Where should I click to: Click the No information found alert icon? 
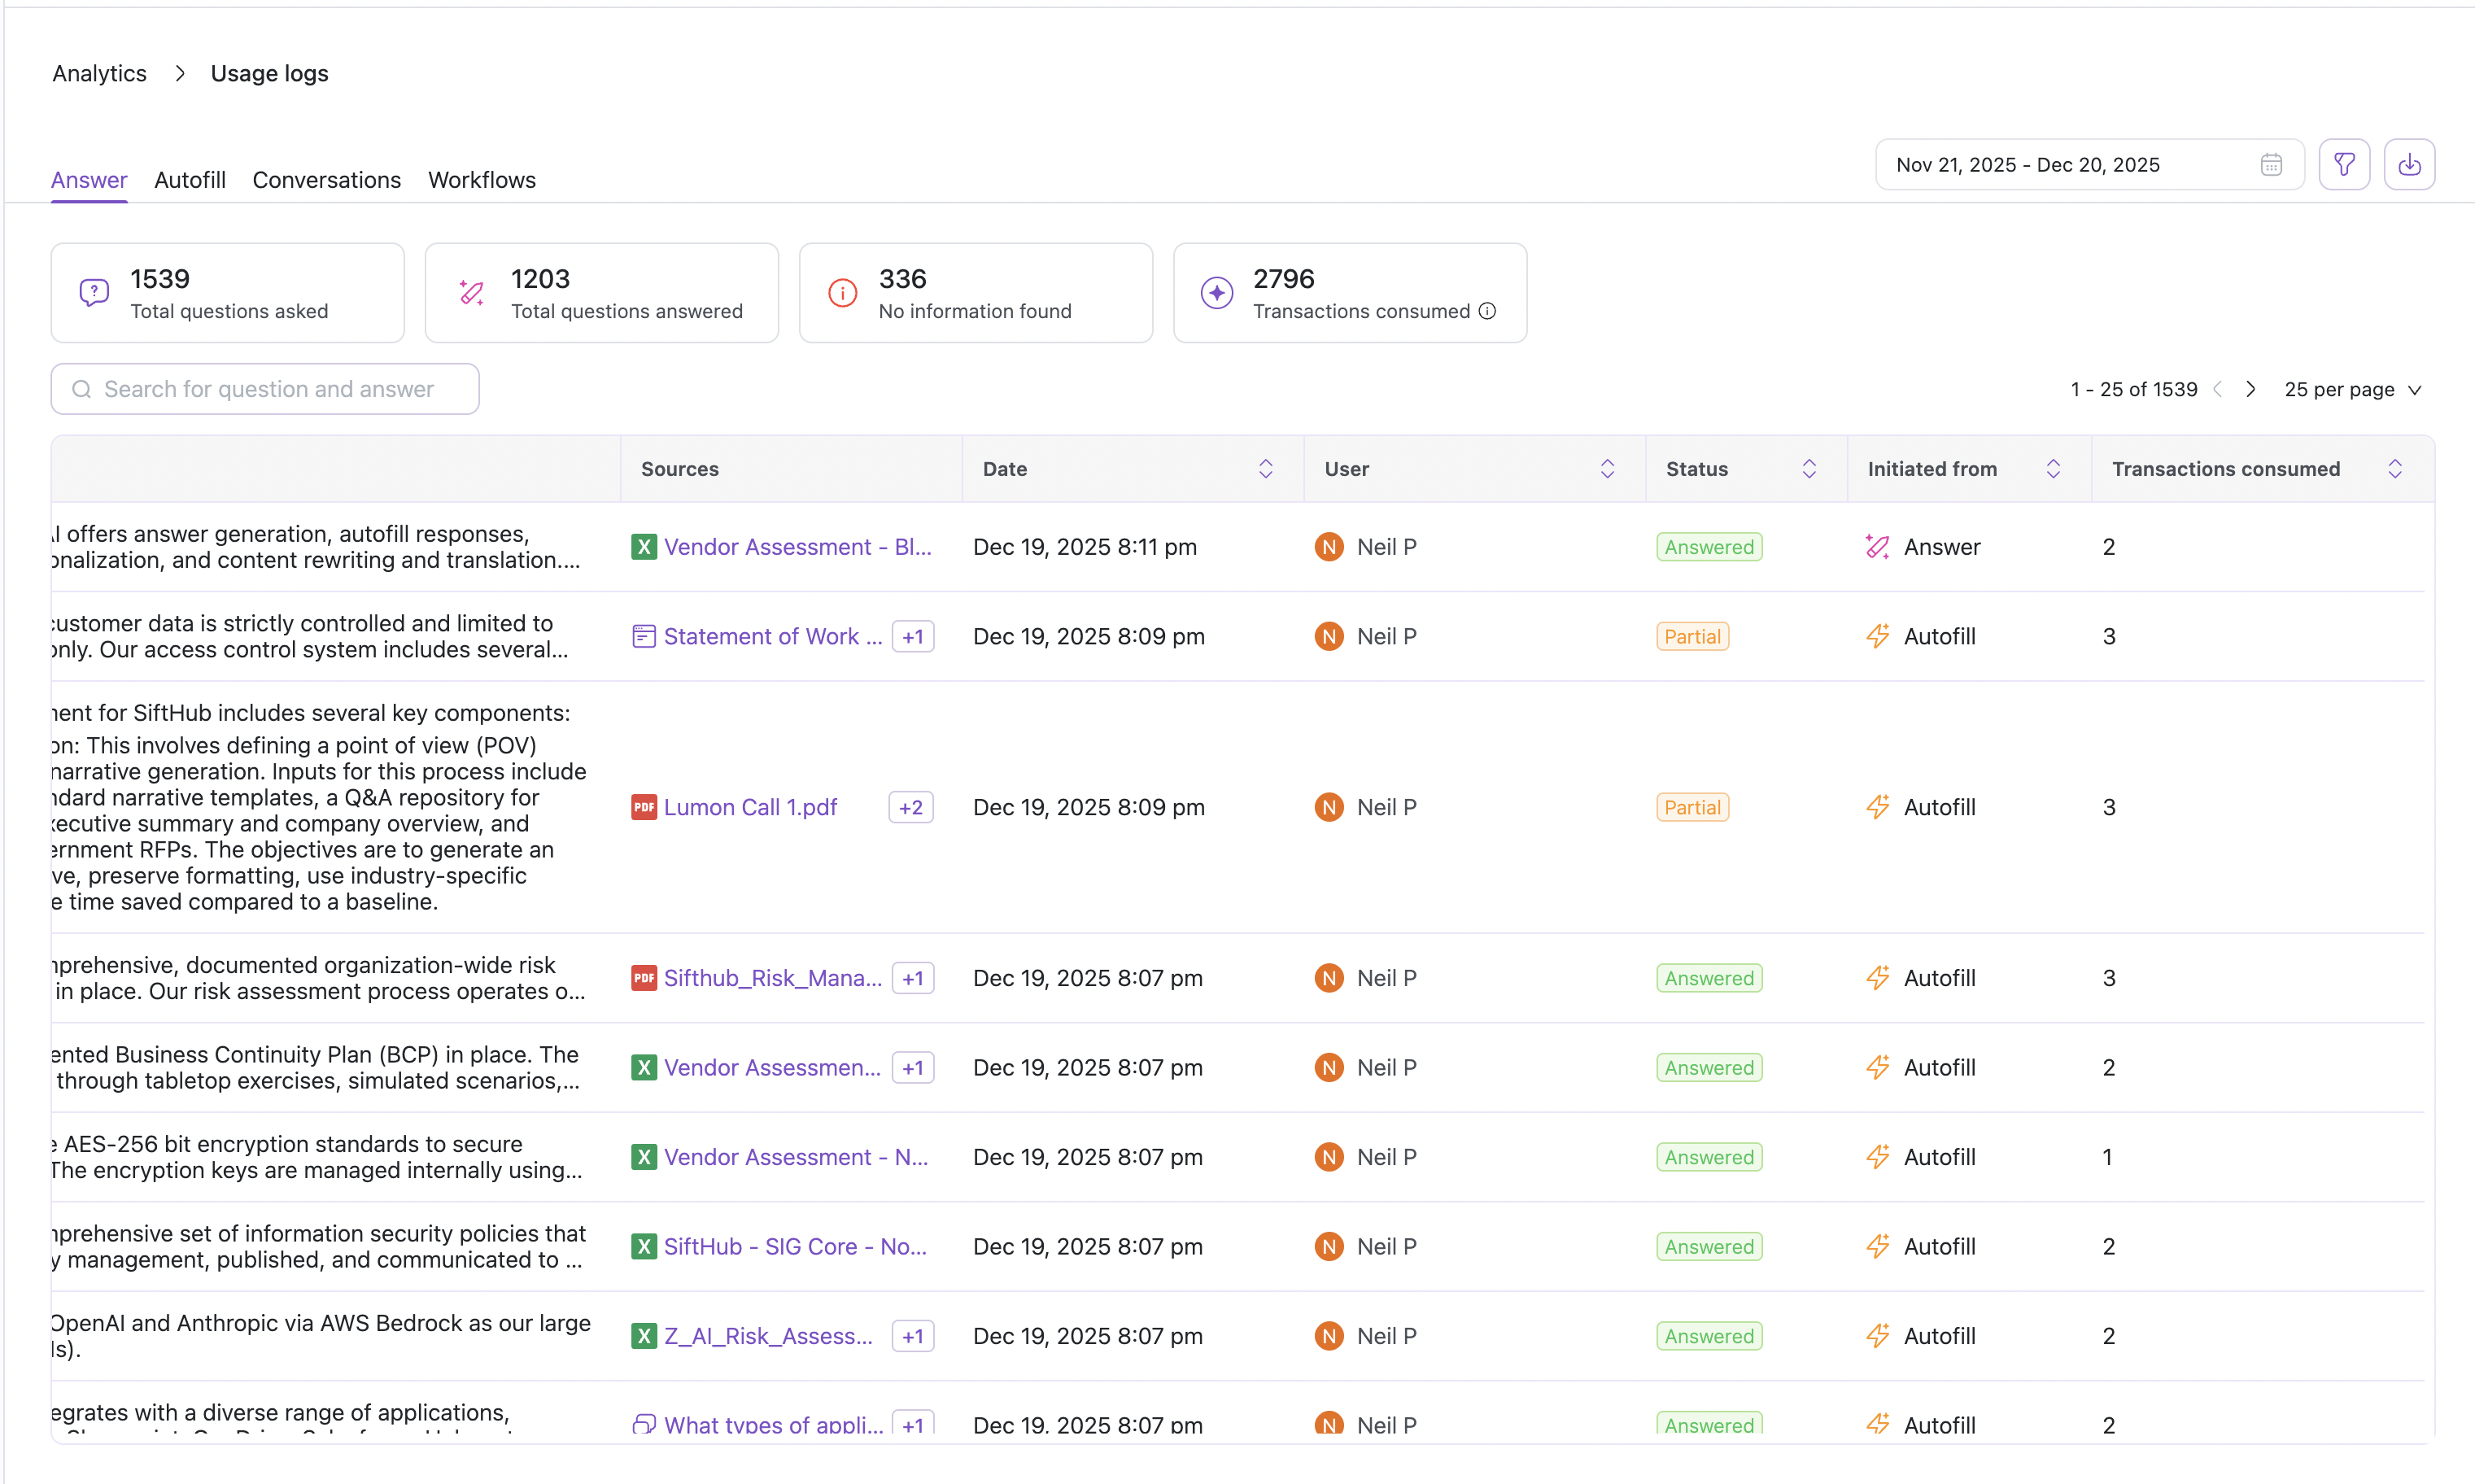tap(842, 292)
